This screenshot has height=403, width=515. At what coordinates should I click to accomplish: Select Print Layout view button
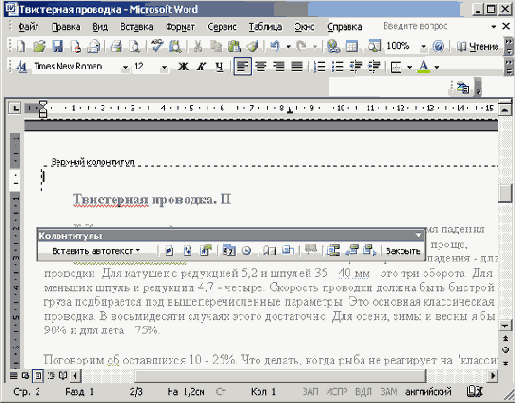[x=38, y=376]
